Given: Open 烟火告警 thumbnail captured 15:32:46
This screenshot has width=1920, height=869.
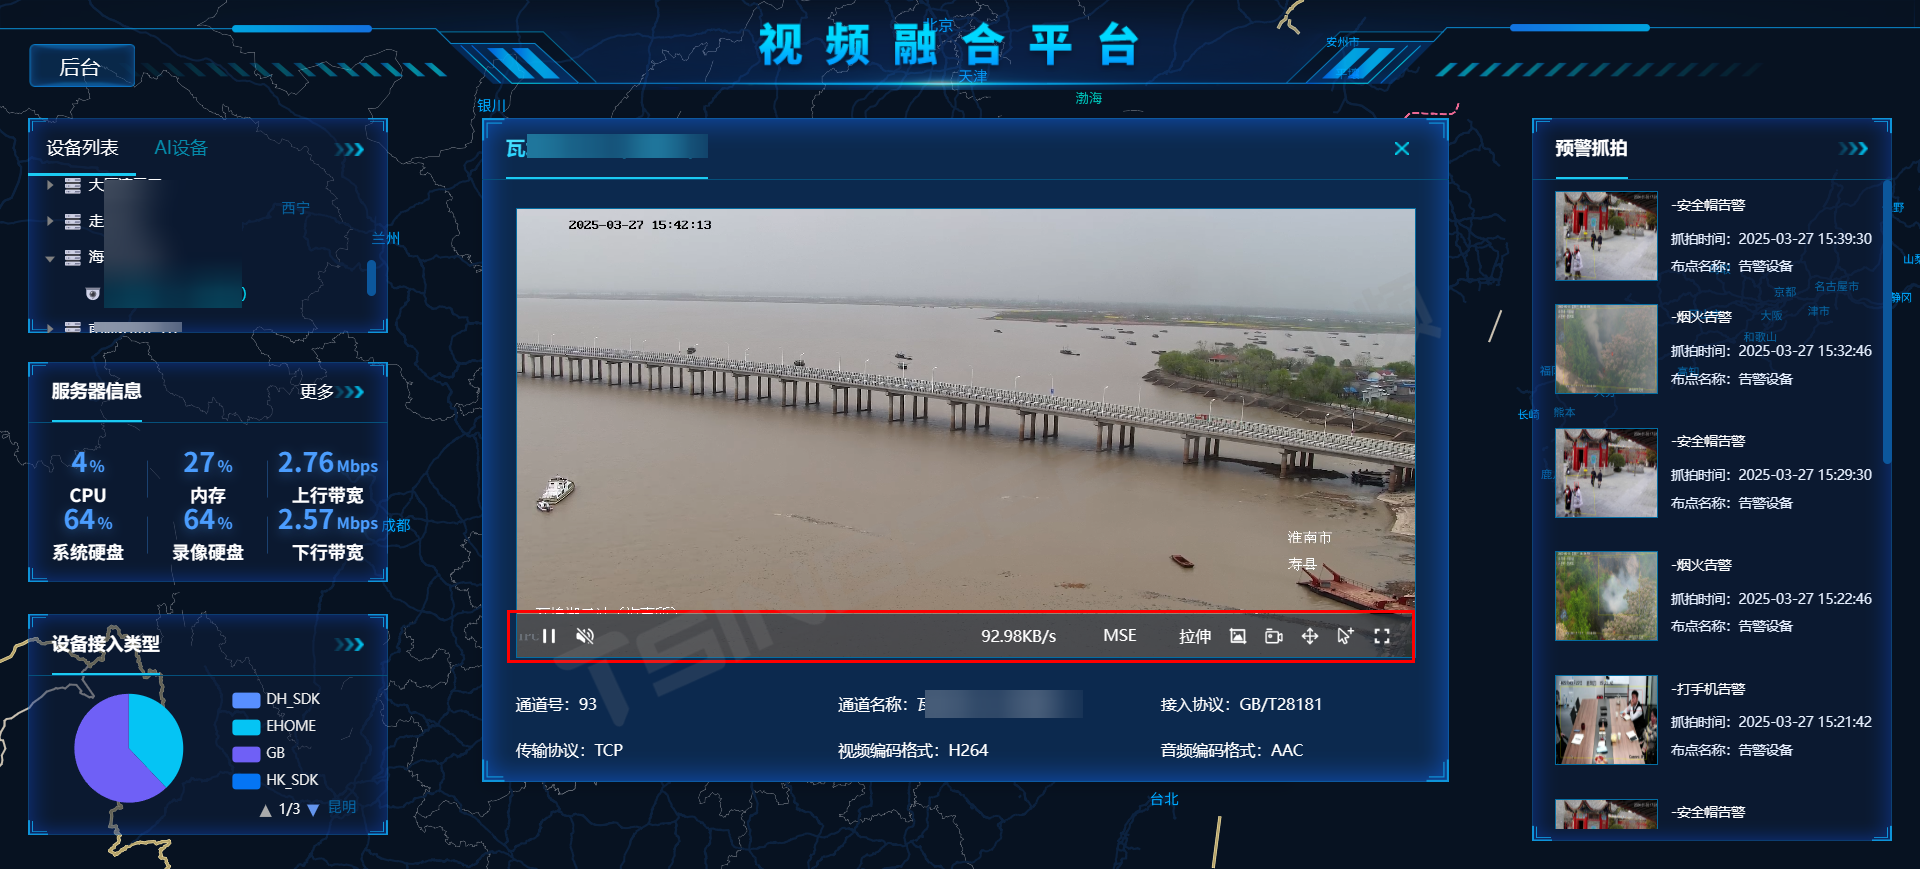Looking at the screenshot, I should (1606, 349).
